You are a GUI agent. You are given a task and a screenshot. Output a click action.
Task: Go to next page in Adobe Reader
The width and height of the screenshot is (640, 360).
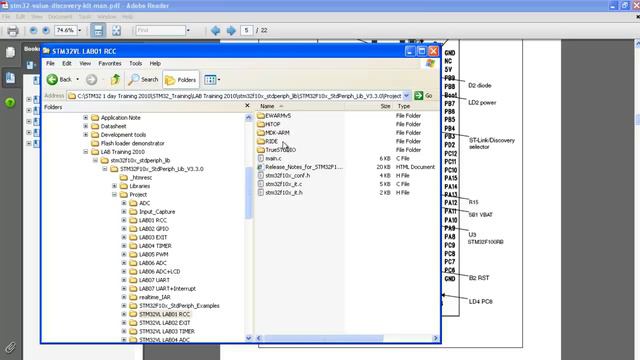[x=231, y=31]
